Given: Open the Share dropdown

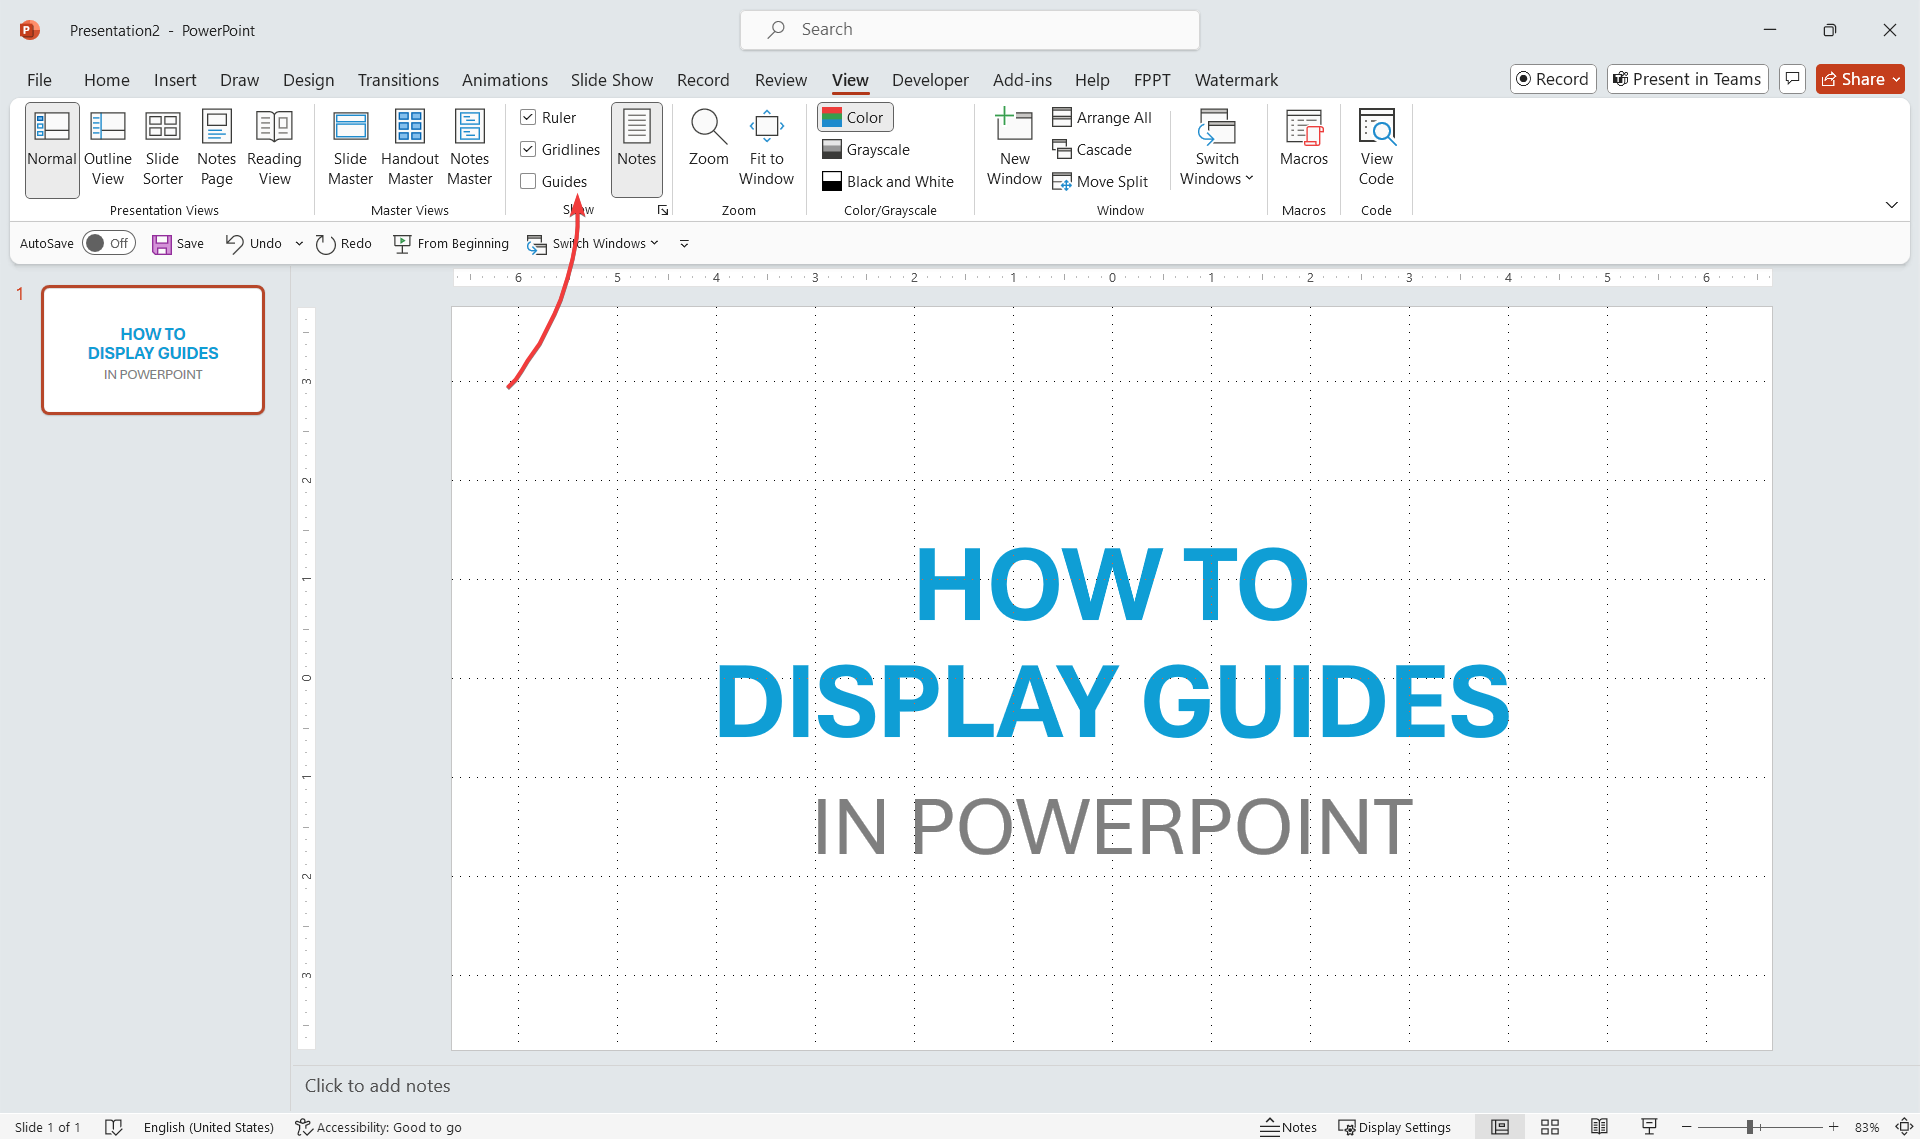Looking at the screenshot, I should [1896, 79].
